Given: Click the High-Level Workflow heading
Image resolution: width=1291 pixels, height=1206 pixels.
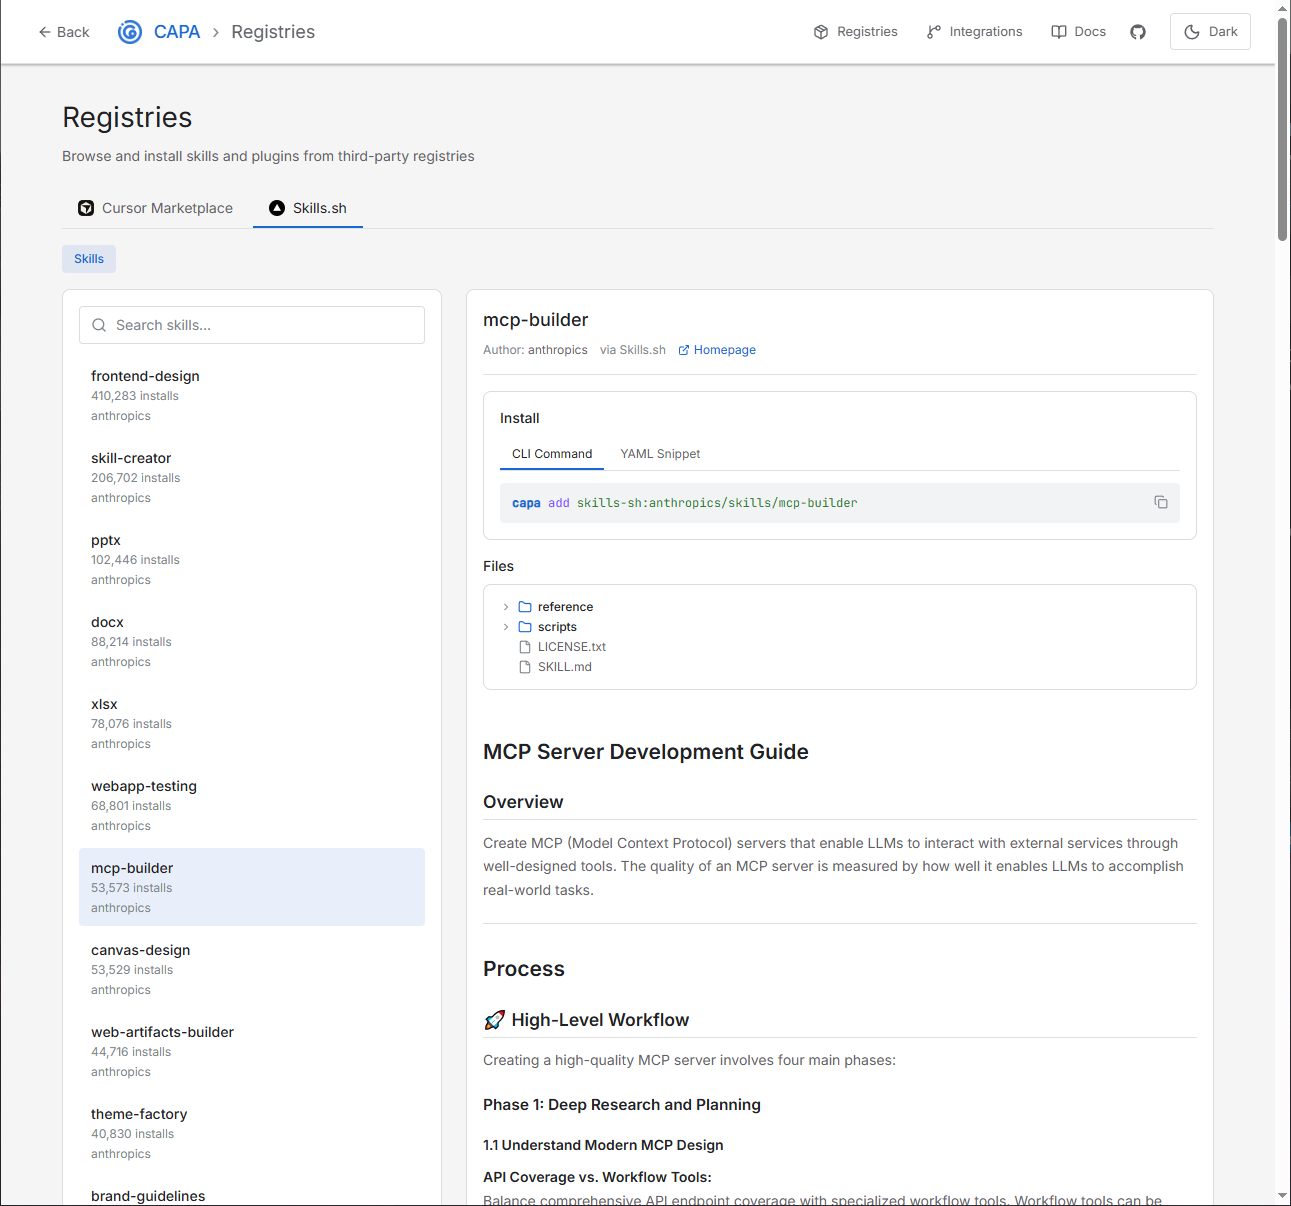Looking at the screenshot, I should click(x=600, y=1020).
